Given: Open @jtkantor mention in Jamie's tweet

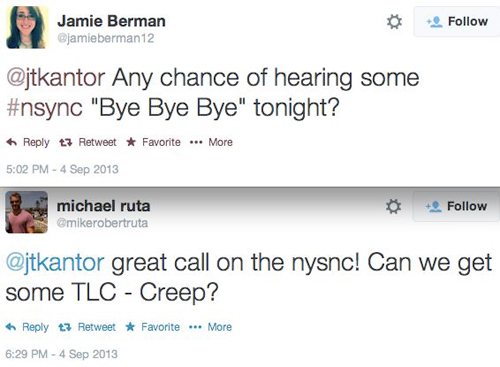Looking at the screenshot, I should pyautogui.click(x=56, y=78).
